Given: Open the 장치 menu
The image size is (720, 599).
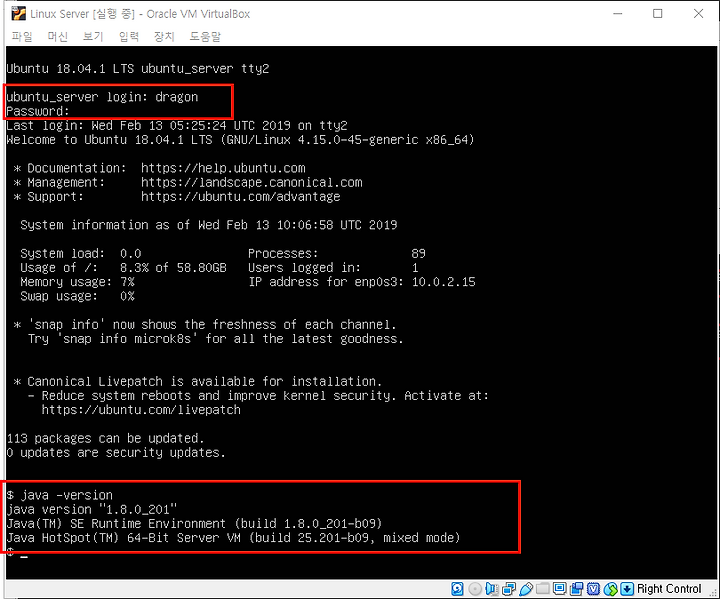Looking at the screenshot, I should click(x=164, y=36).
